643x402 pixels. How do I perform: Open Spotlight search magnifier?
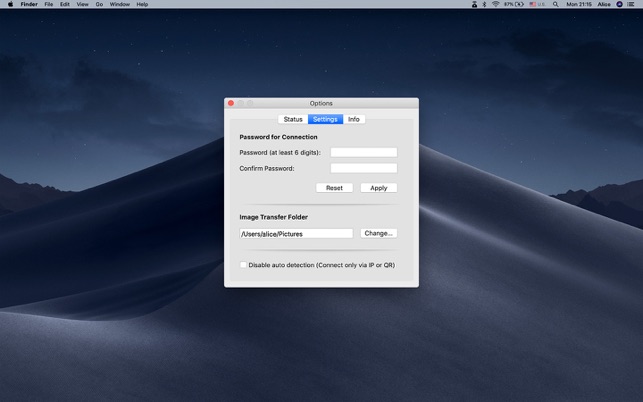coord(556,4)
